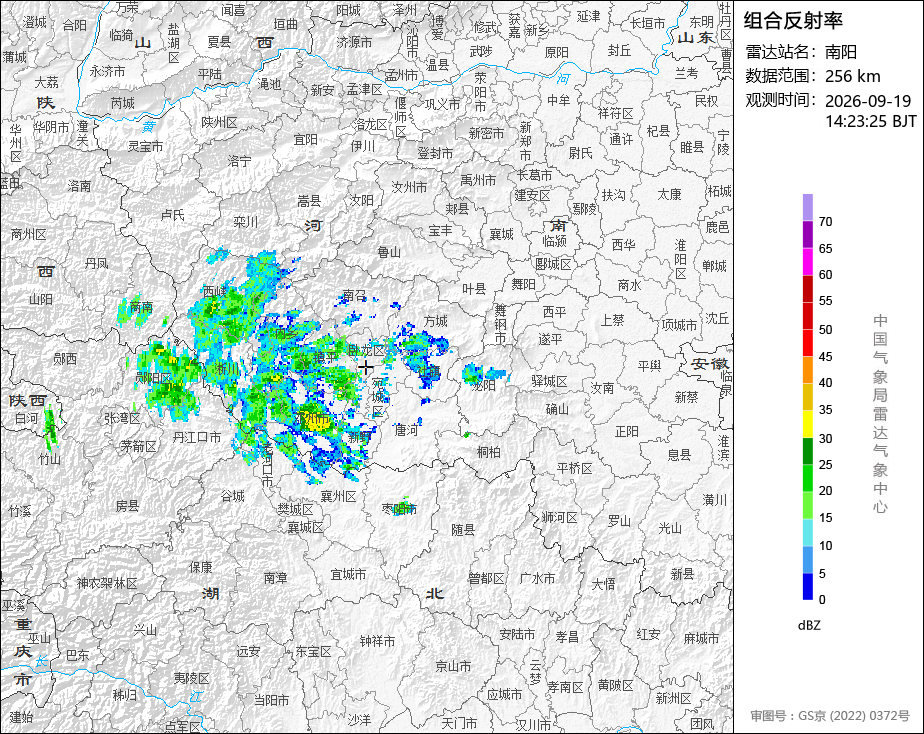Click the 南召 county label on the map
This screenshot has height=734, width=924.
354,295
